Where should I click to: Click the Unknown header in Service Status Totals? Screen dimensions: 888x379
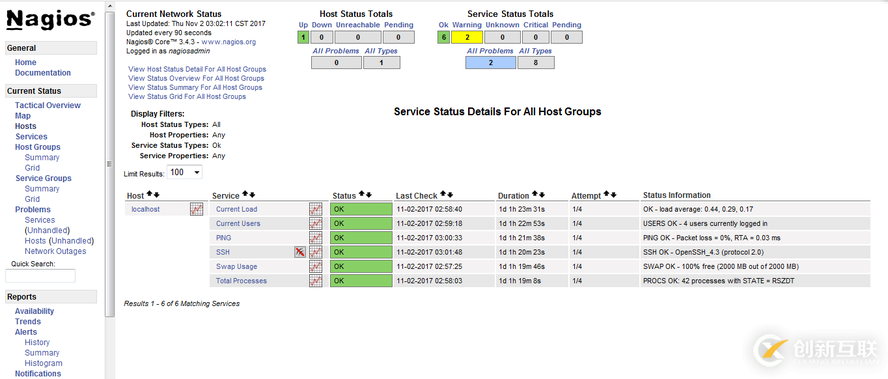pos(502,25)
